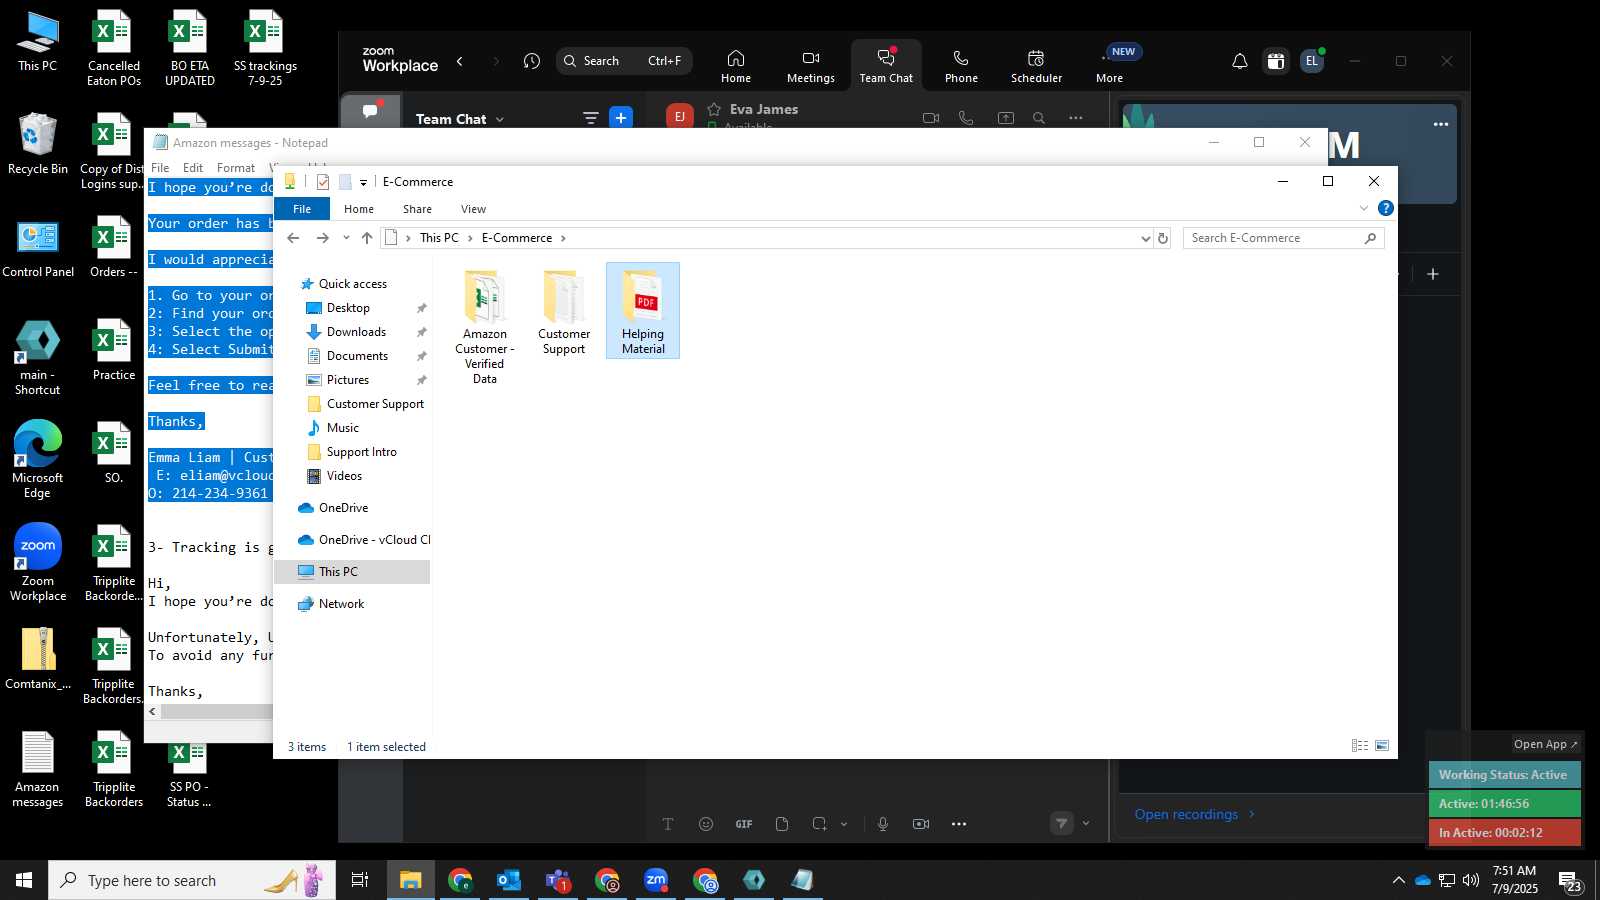Click This PC in breadcrumb path
Viewport: 1600px width, 900px height.
(439, 238)
